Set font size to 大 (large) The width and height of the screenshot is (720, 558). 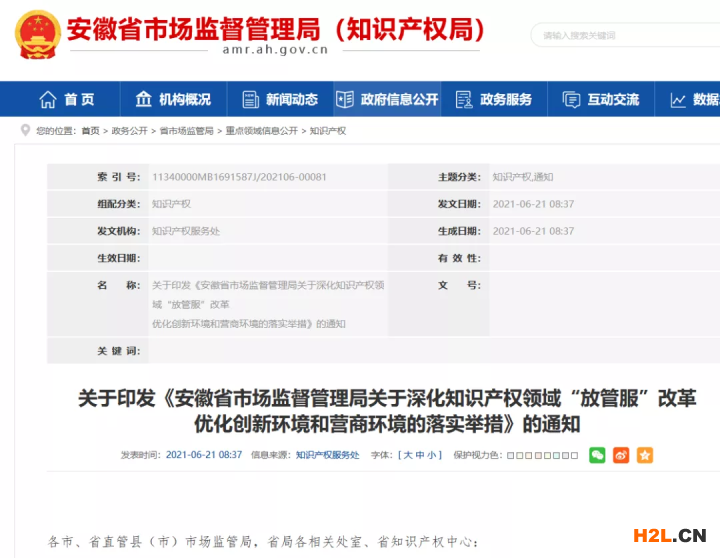[x=407, y=455]
